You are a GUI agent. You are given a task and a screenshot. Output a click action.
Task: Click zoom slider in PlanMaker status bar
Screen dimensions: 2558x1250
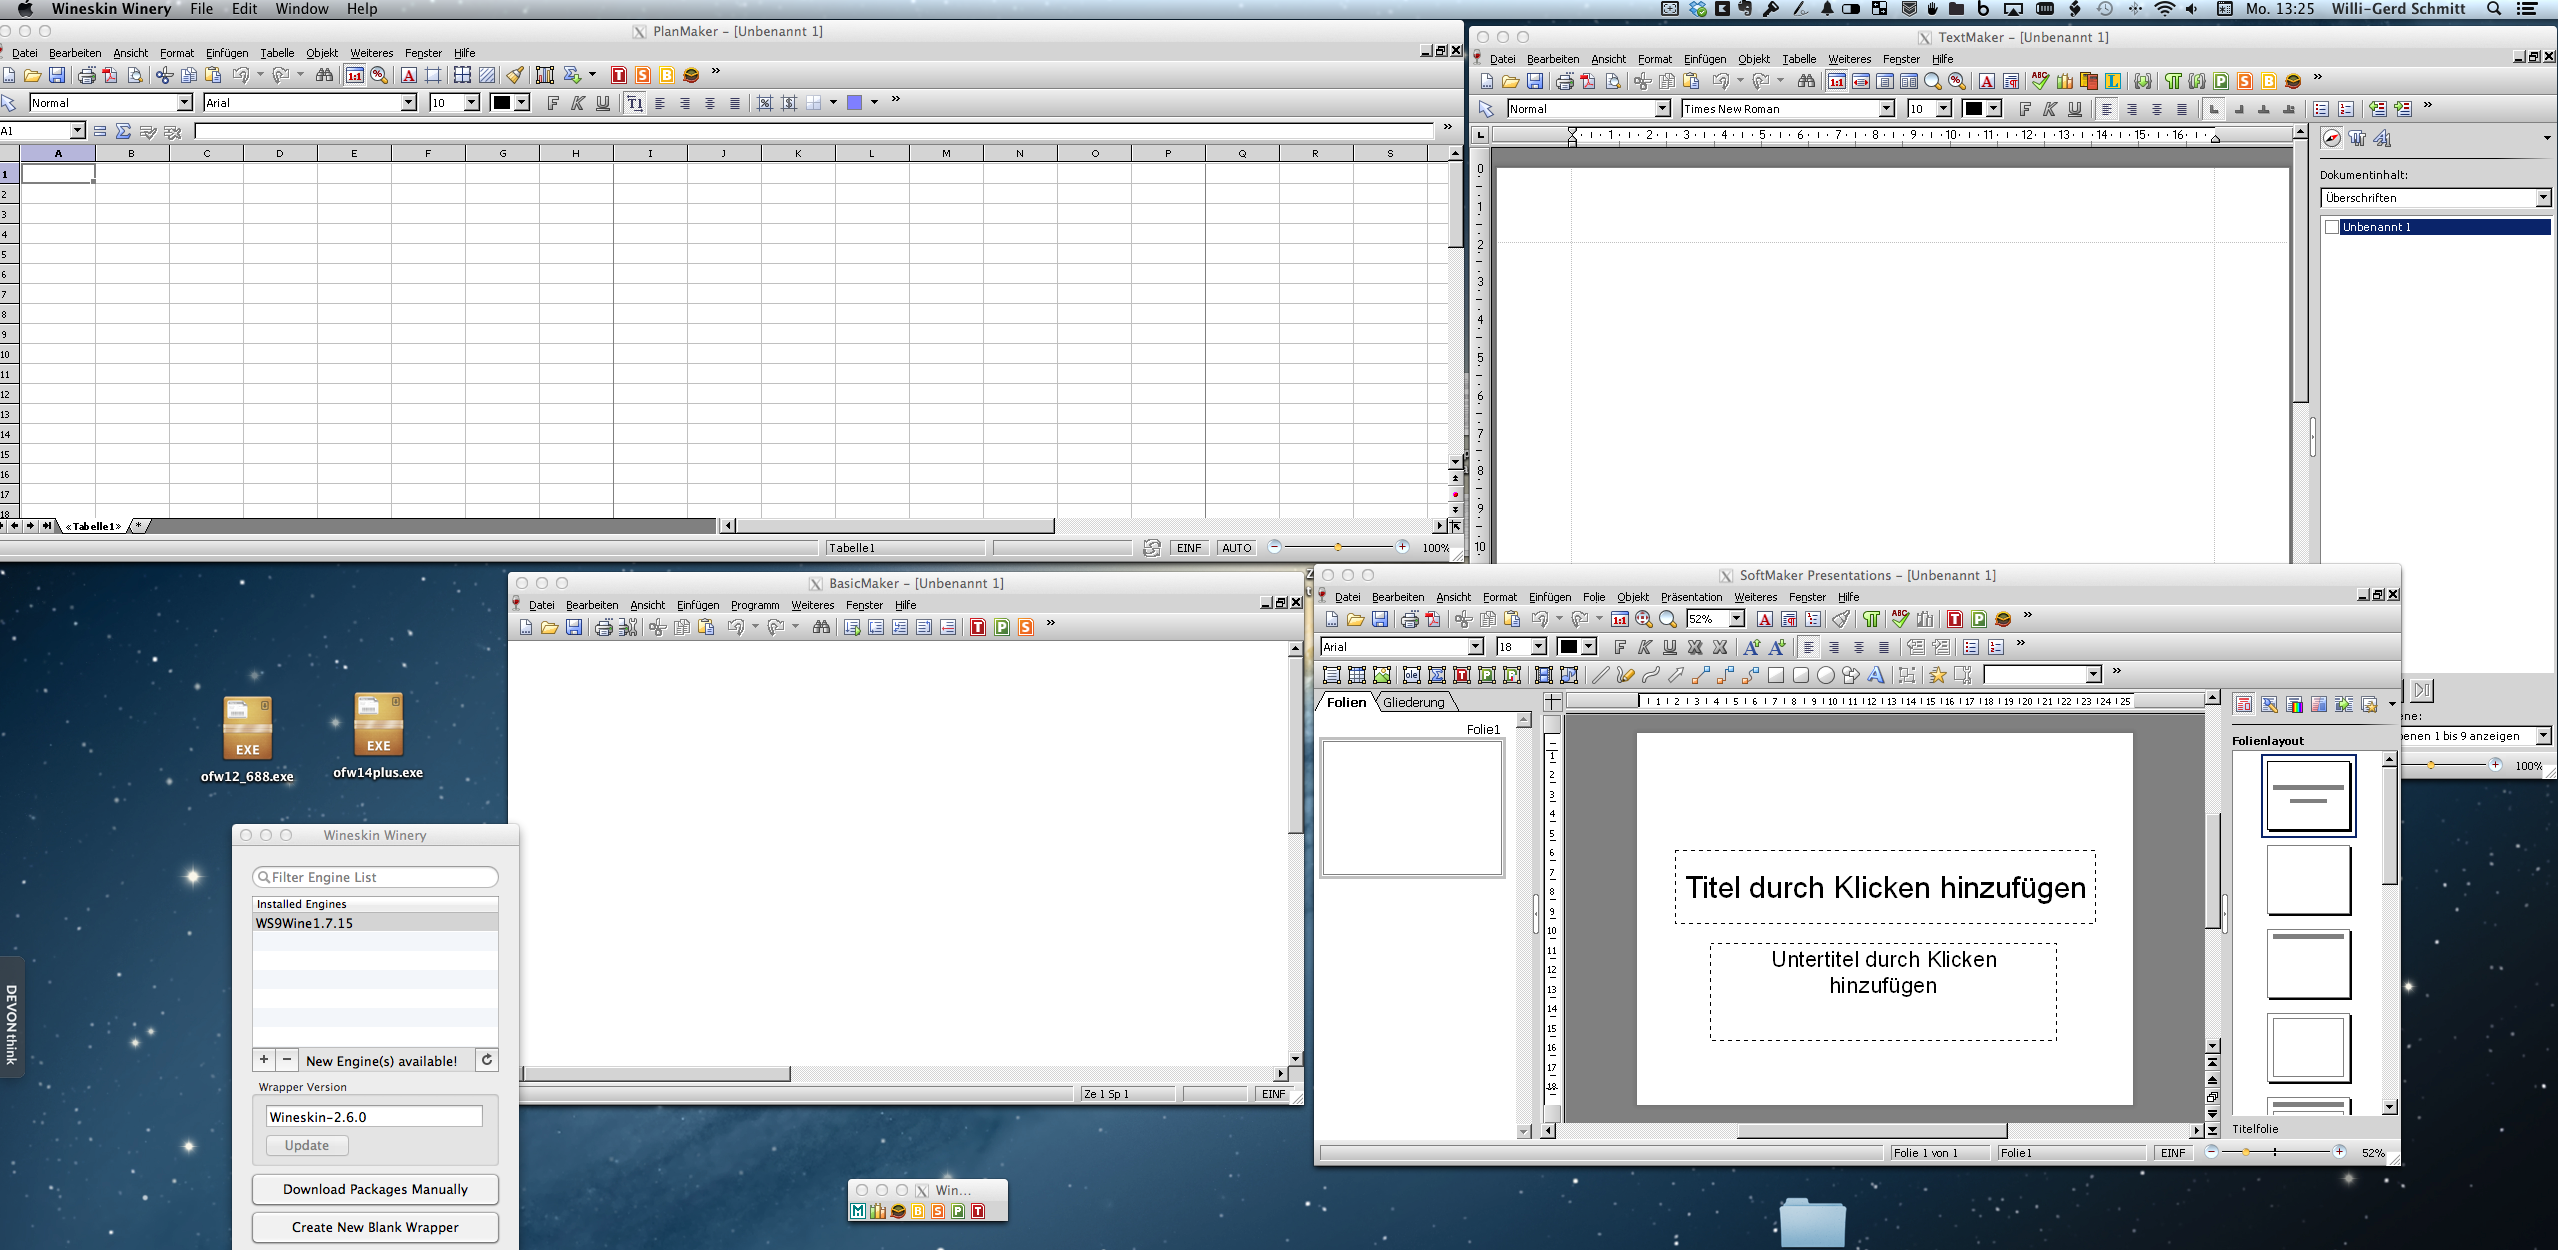tap(1338, 547)
